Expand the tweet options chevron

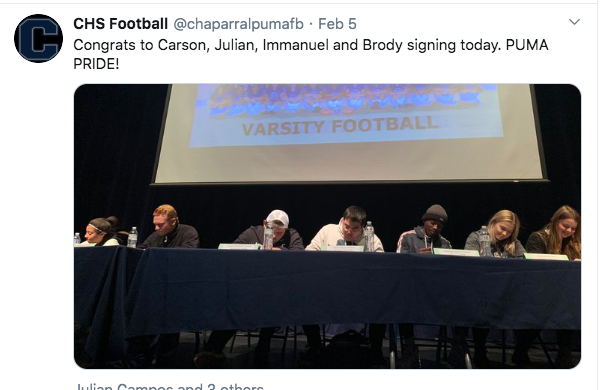(x=574, y=22)
